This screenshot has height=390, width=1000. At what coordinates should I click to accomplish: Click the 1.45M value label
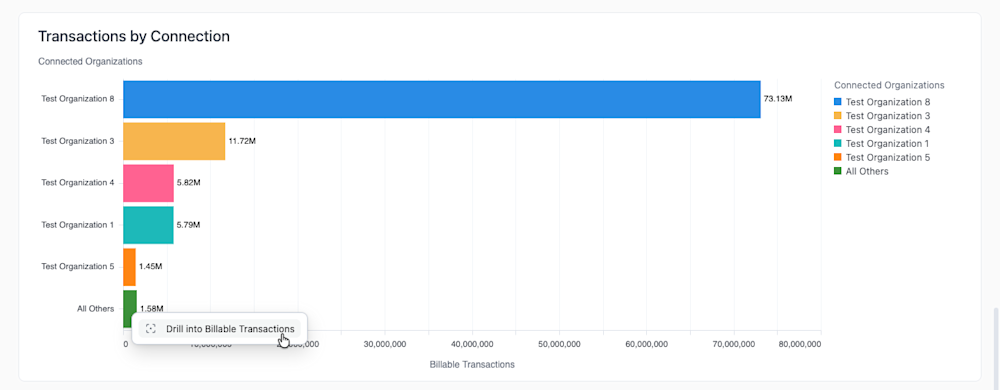(151, 266)
